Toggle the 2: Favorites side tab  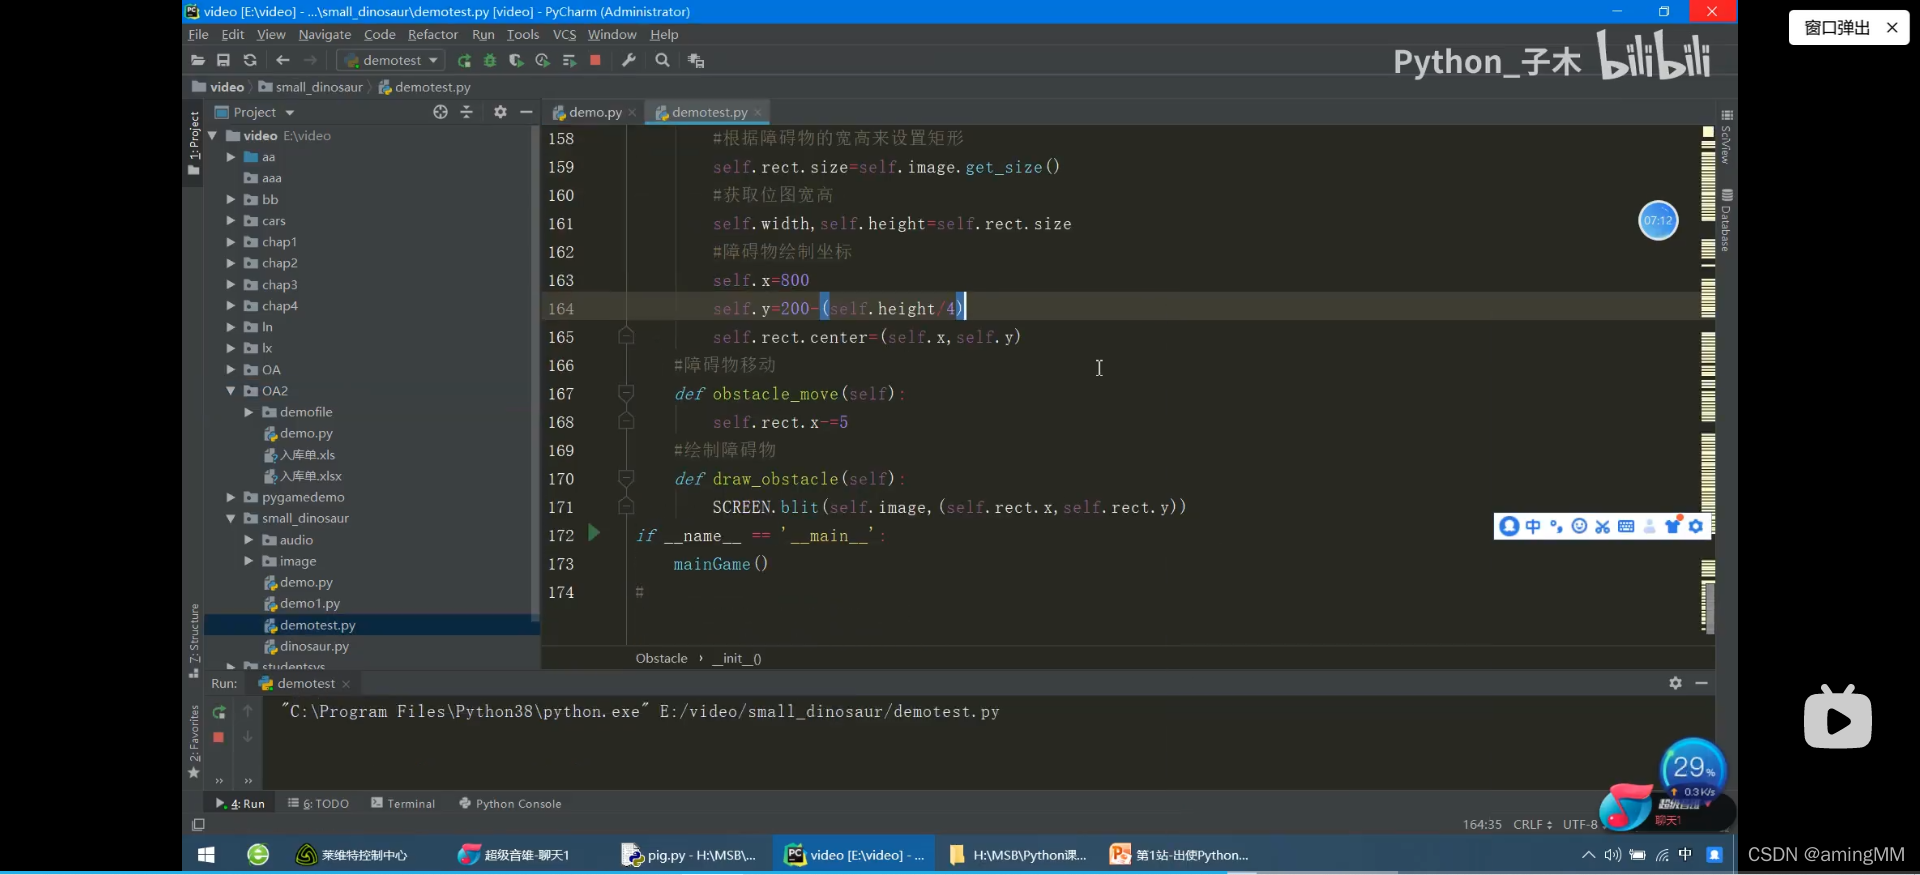click(x=194, y=741)
